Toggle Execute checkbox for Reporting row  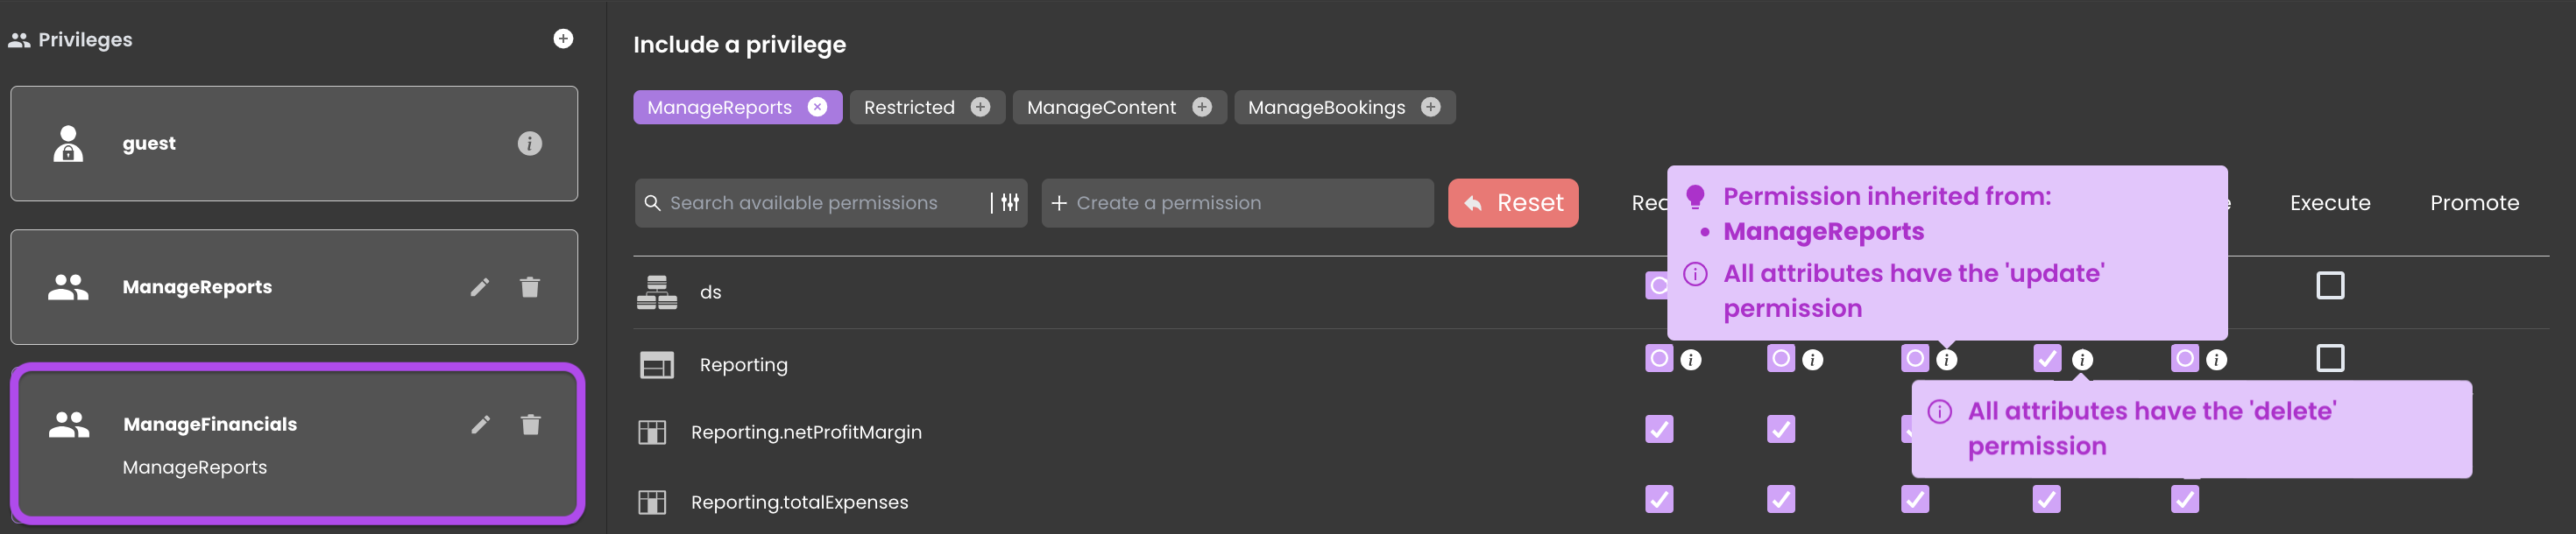2330,358
